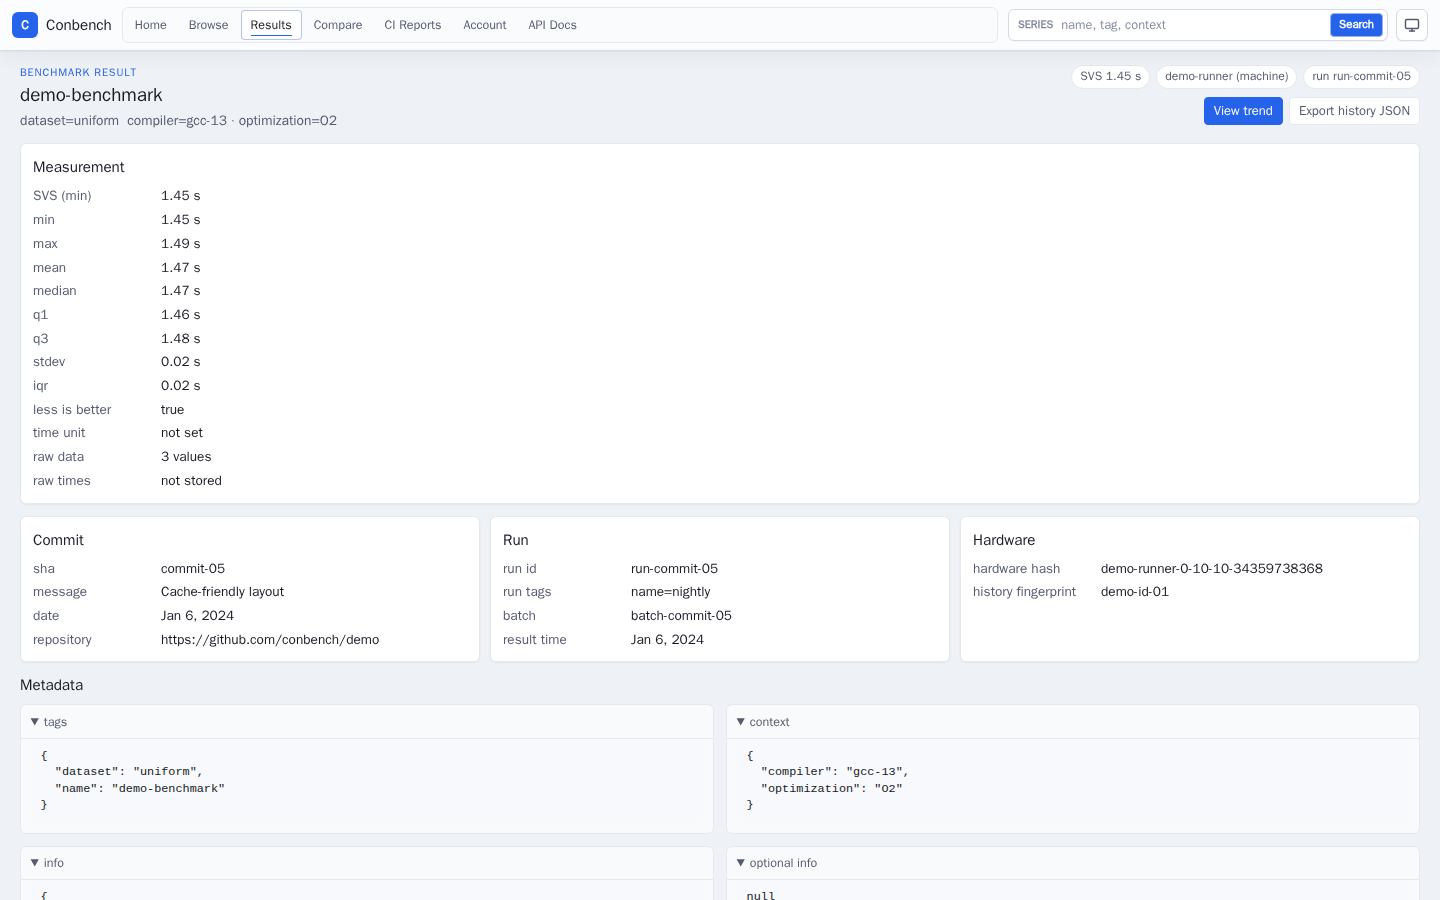Click the batch value batch-commit-05
1440x900 pixels.
pos(681,616)
